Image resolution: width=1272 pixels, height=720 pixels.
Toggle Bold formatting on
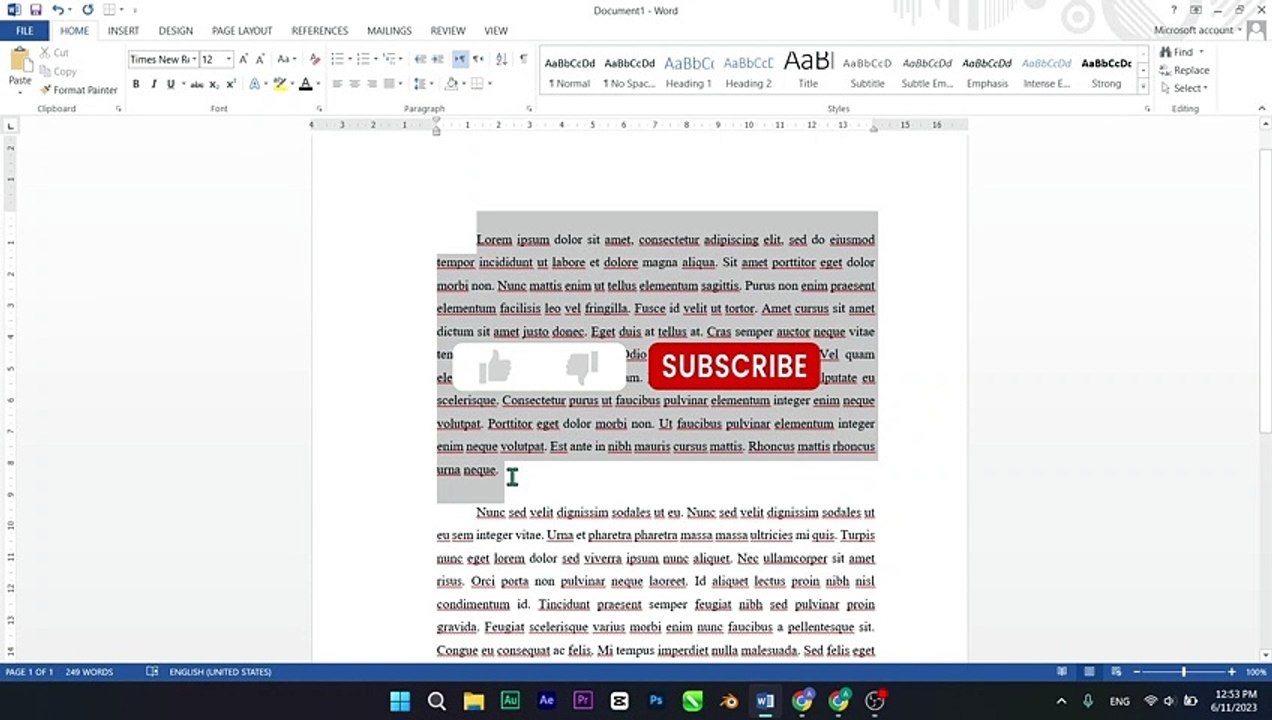pos(136,84)
